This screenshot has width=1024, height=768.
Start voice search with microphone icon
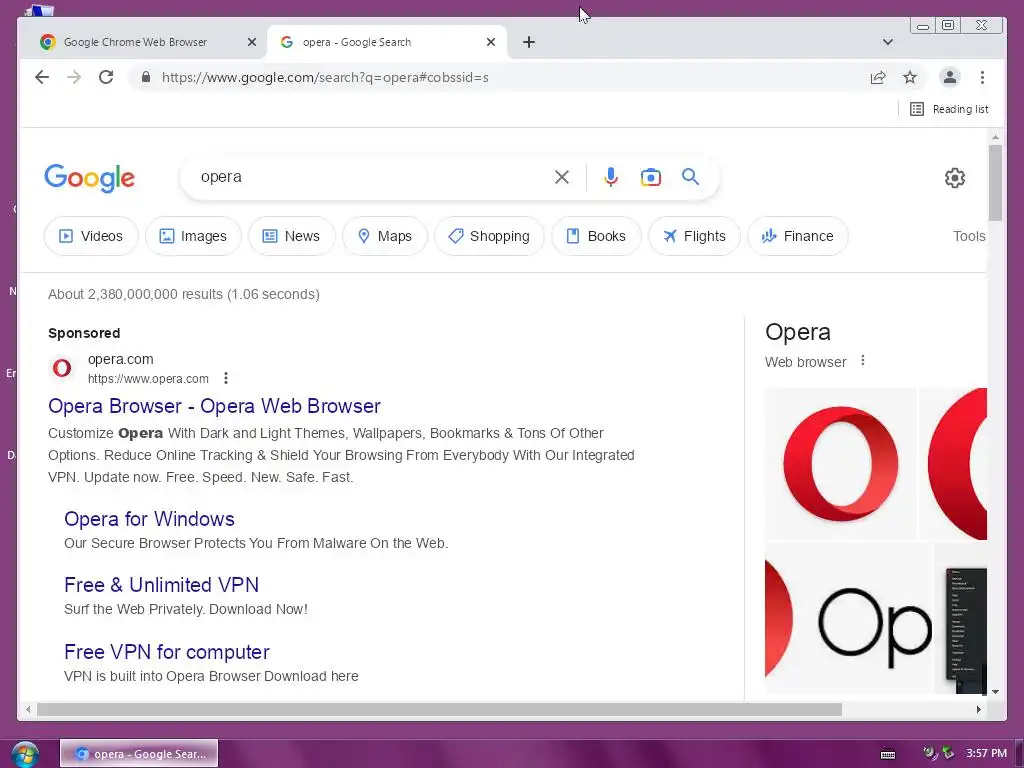point(611,177)
